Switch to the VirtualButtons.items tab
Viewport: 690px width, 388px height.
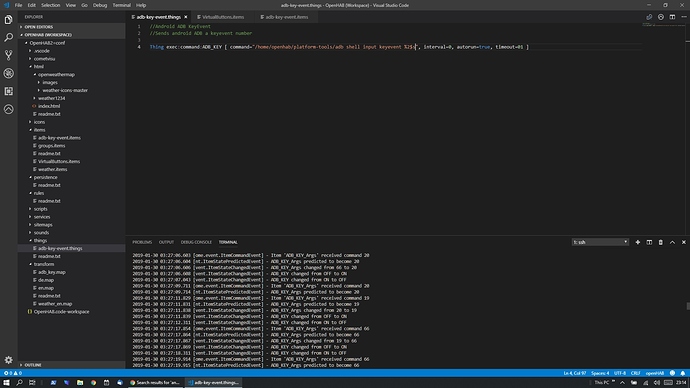pos(223,17)
